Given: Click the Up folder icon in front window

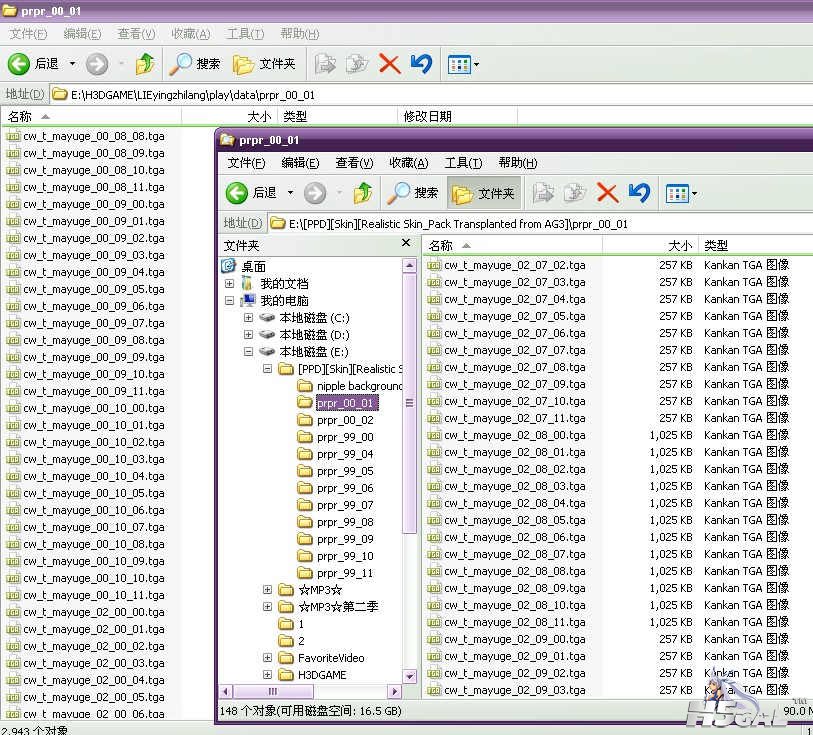Looking at the screenshot, I should 363,193.
